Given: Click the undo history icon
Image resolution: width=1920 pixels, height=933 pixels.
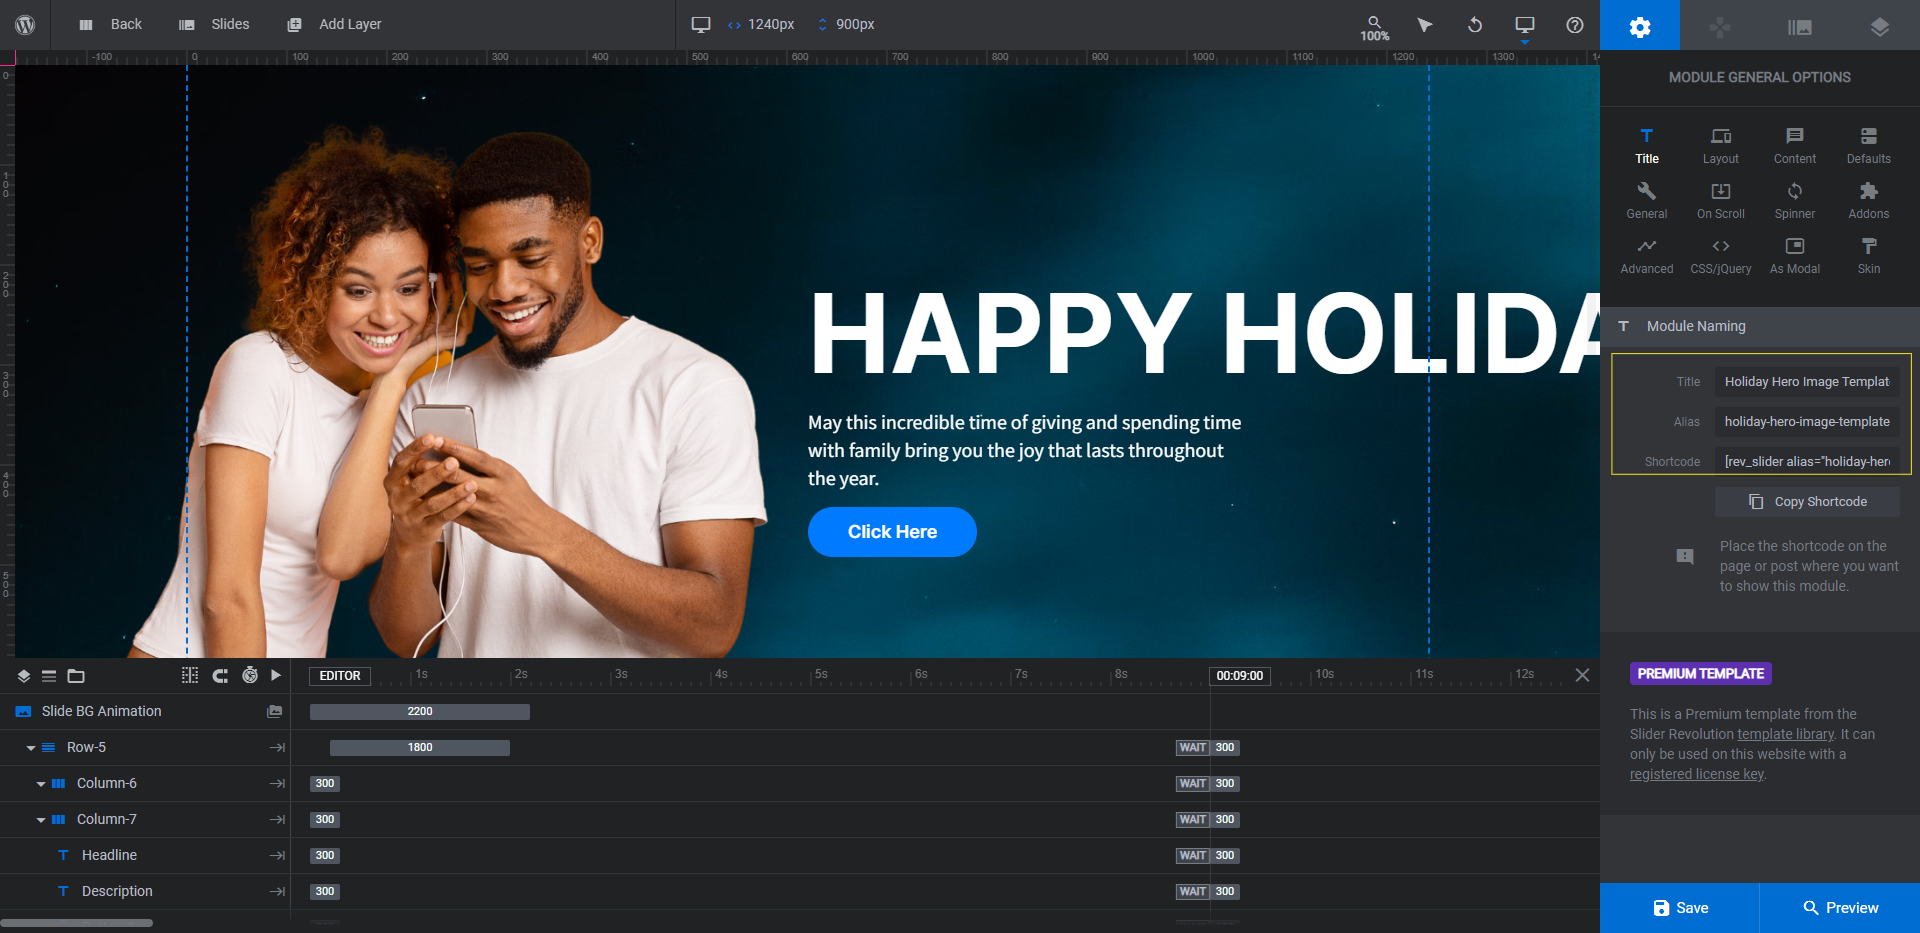Looking at the screenshot, I should click(1475, 25).
